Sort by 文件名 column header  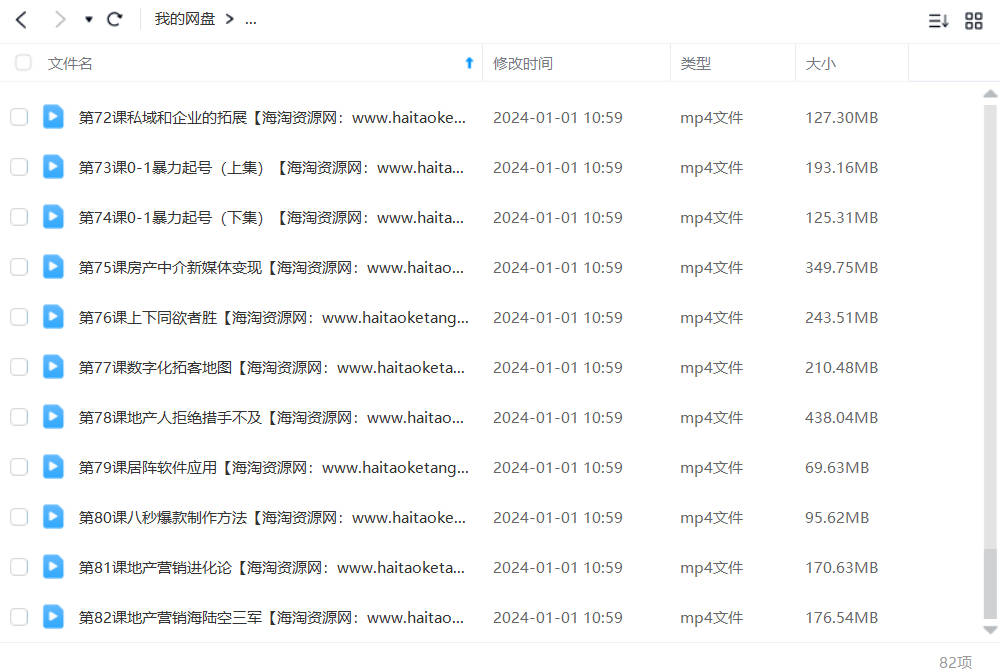[x=70, y=63]
